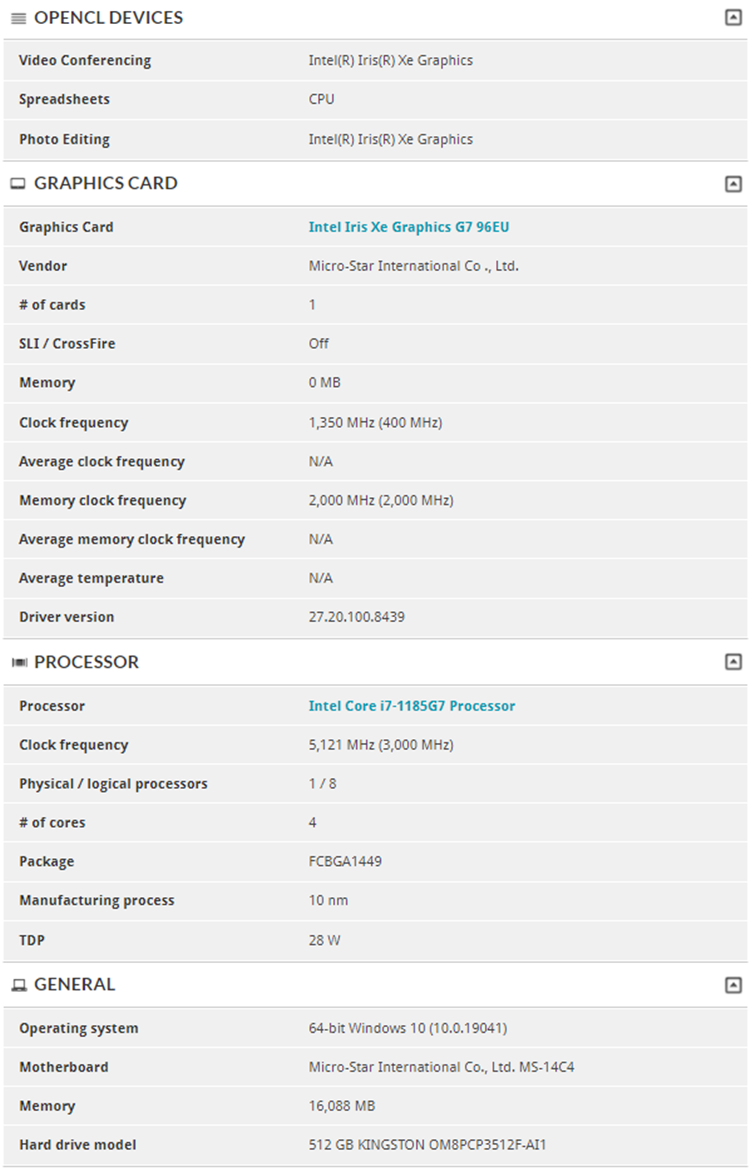This screenshot has width=750, height=1171.
Task: Click the OPENCL DEVICES heading
Action: pyautogui.click(x=108, y=18)
